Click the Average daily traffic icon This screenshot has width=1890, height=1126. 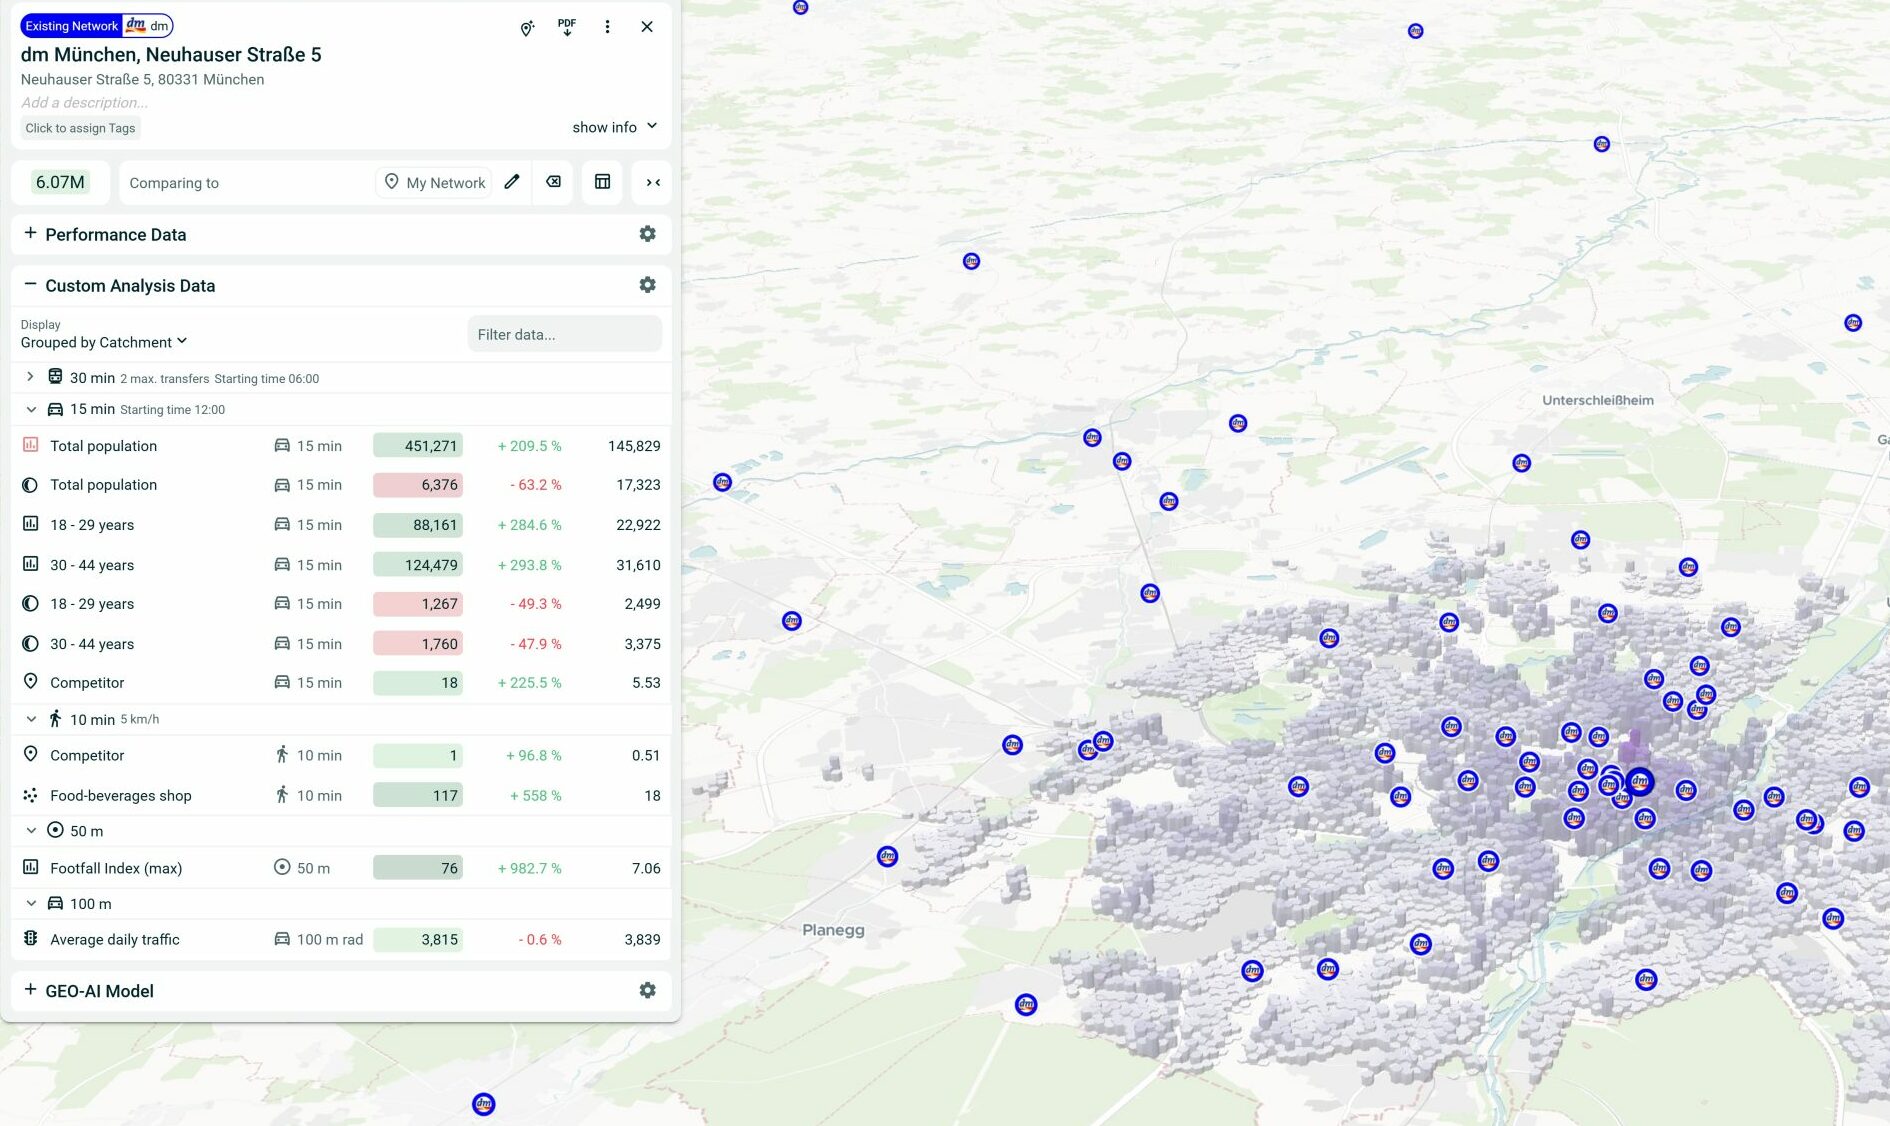click(30, 938)
